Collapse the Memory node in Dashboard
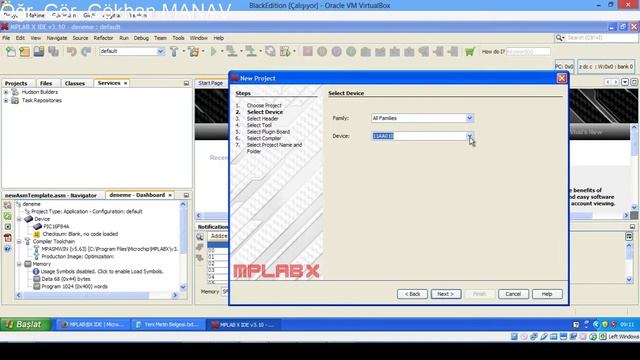This screenshot has height=360, width=640. [x=19, y=264]
